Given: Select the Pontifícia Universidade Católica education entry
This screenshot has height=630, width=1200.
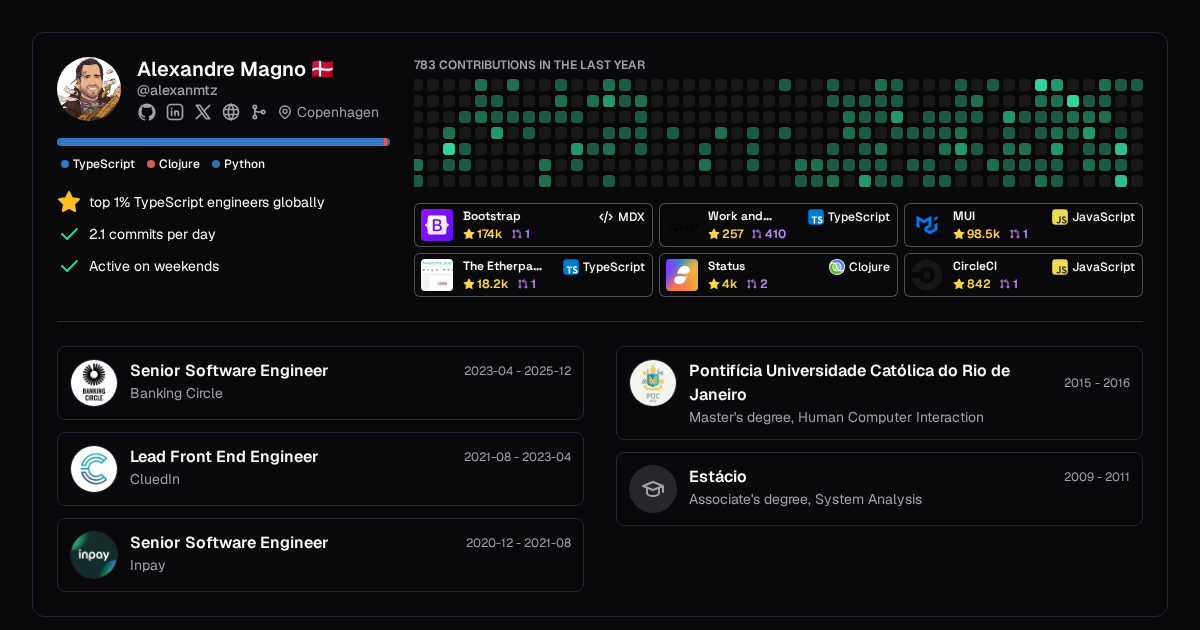Looking at the screenshot, I should [x=879, y=393].
